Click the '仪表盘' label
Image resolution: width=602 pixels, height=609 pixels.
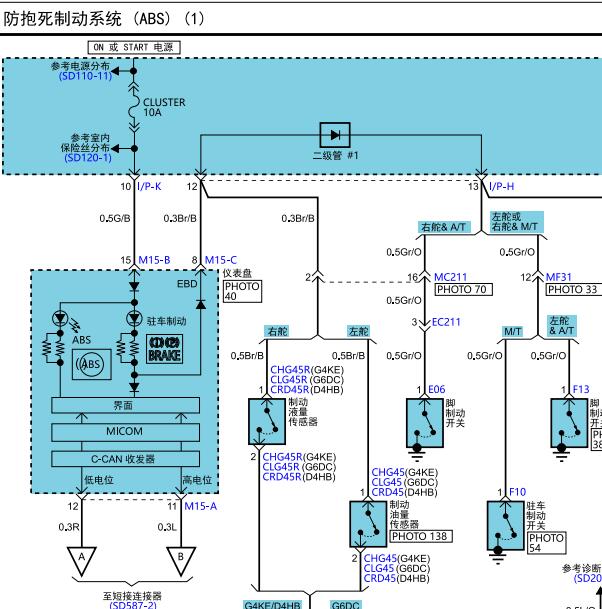(237, 273)
